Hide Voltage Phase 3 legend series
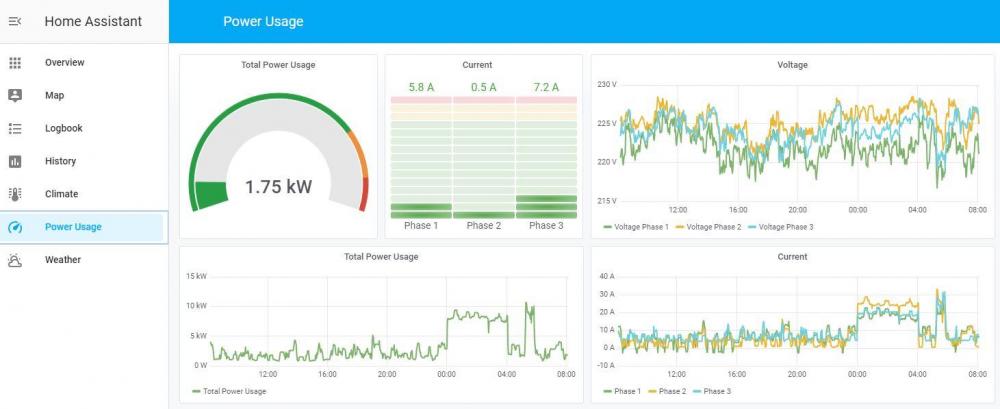The width and height of the screenshot is (1000, 409). (x=785, y=227)
